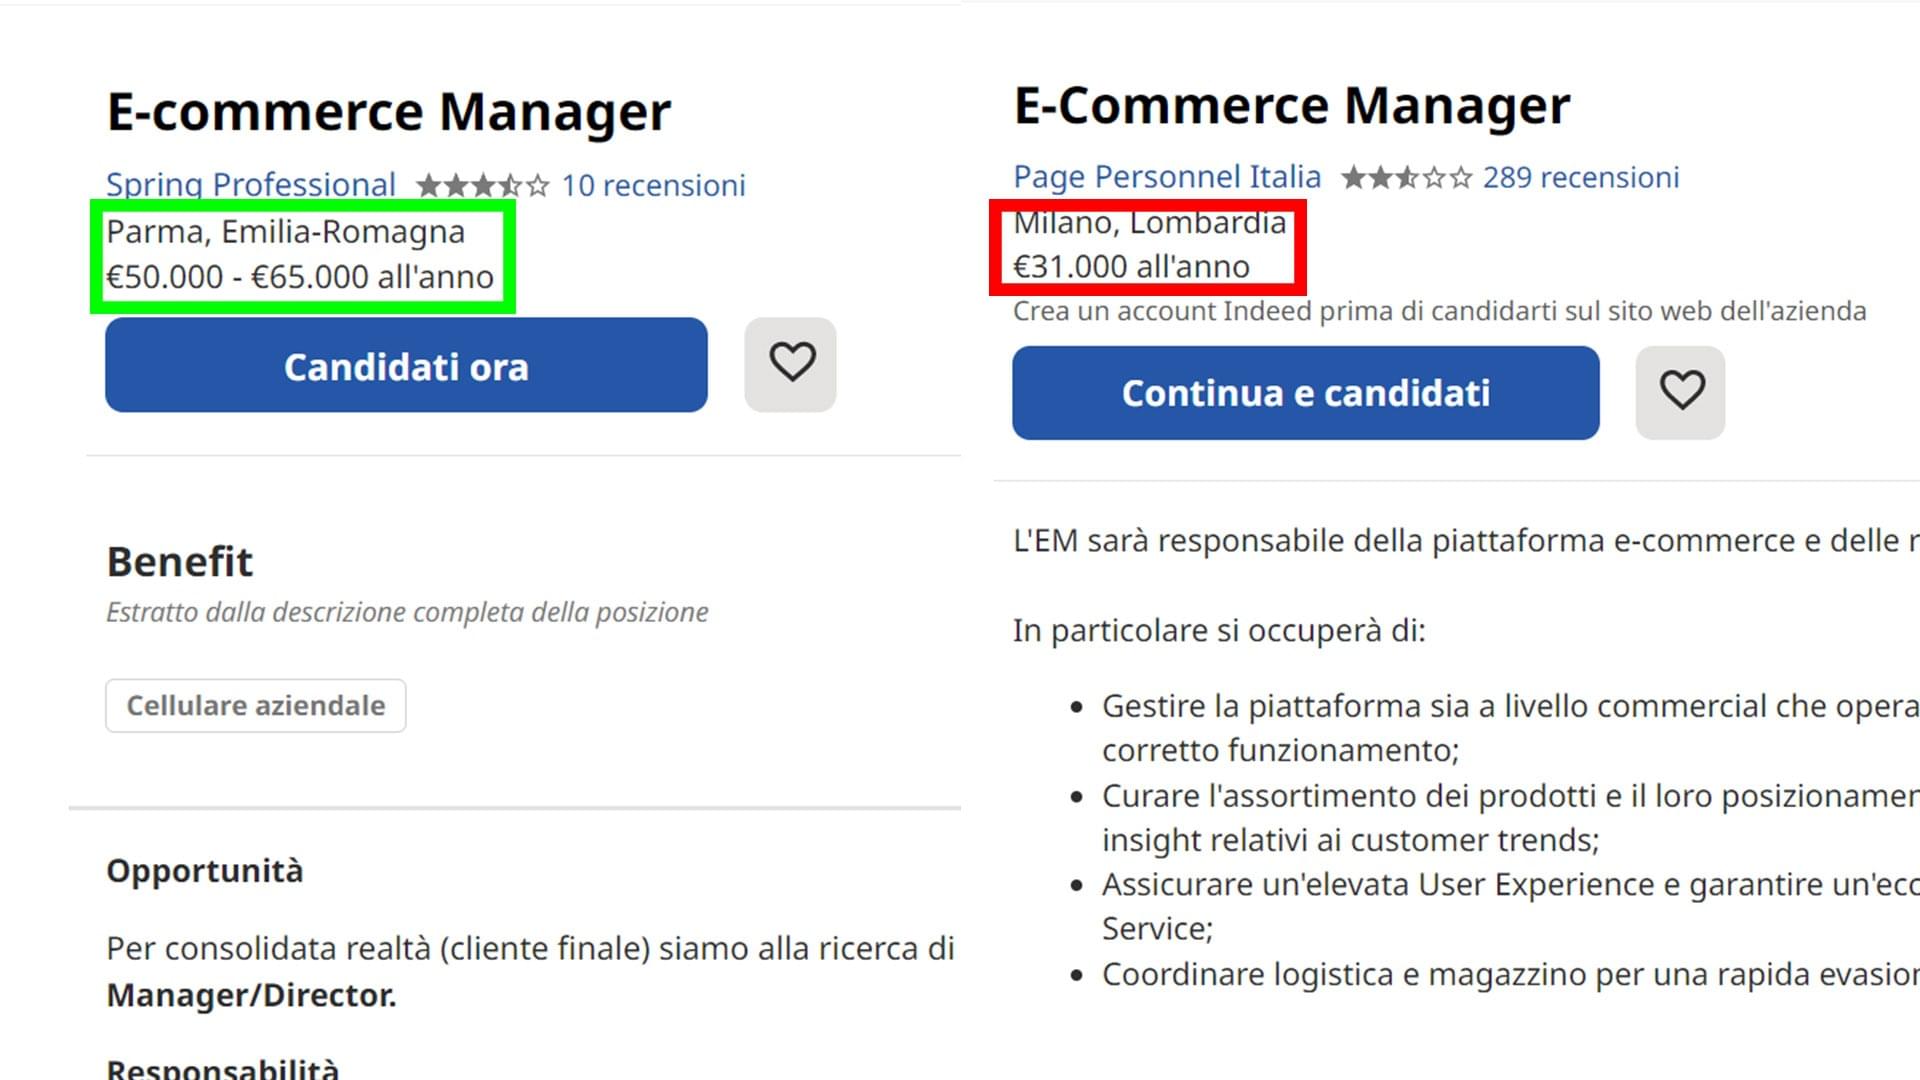Select the Cellulare aziendale benefit chip
1920x1080 pixels.
coord(256,706)
